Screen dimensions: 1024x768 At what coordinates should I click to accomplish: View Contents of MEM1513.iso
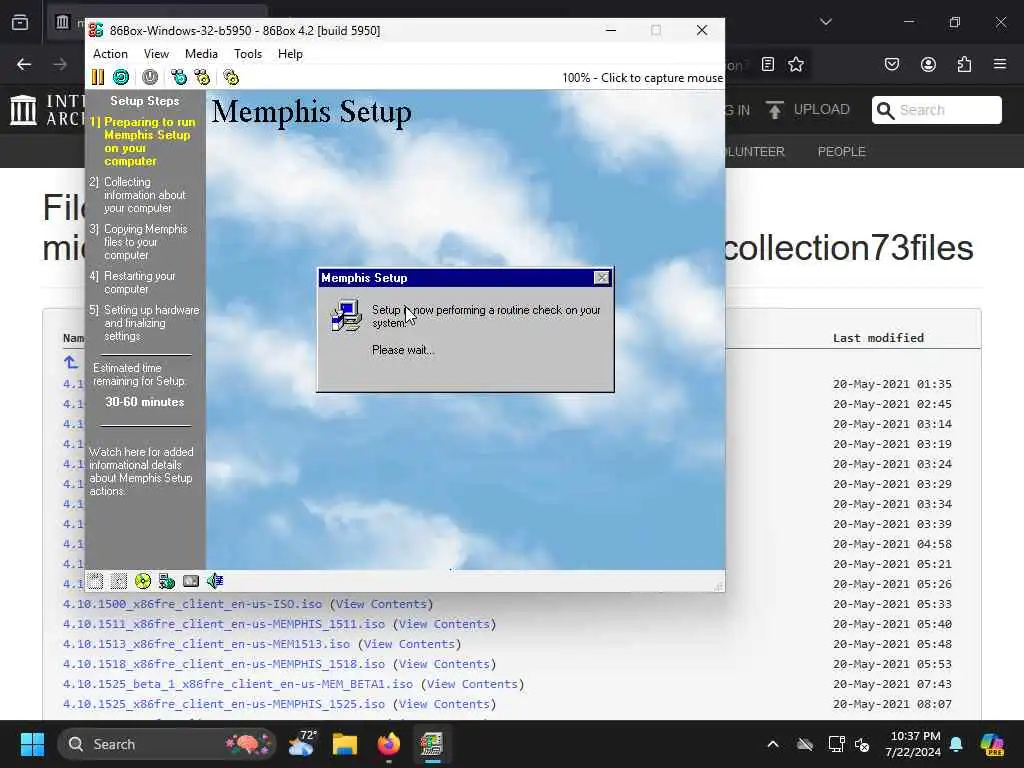pyautogui.click(x=409, y=644)
